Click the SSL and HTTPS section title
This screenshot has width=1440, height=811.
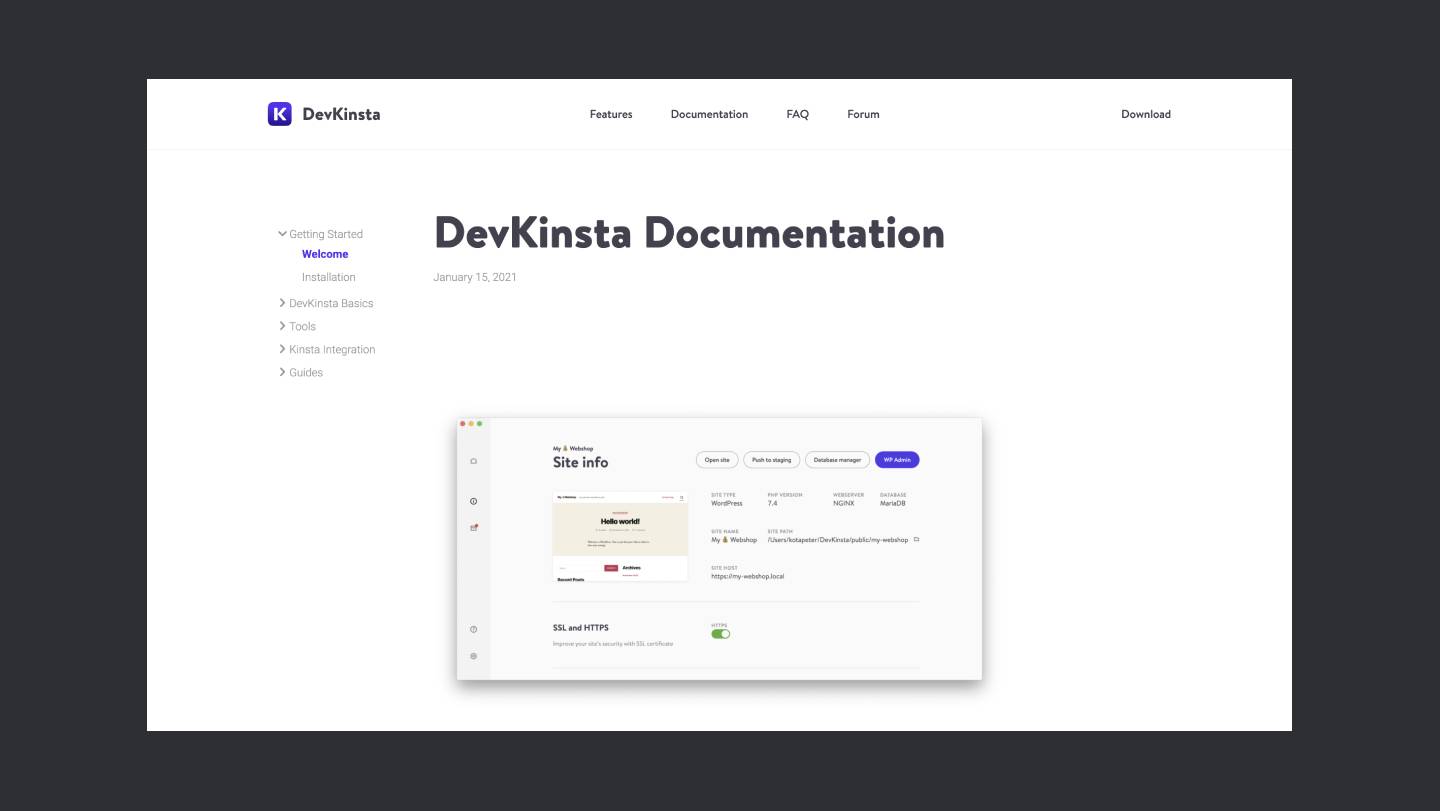coord(581,628)
